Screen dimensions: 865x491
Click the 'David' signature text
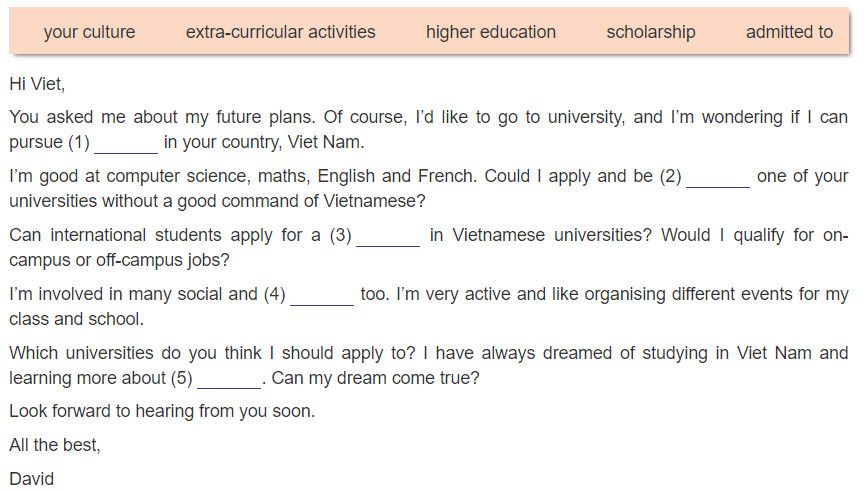click(x=31, y=479)
